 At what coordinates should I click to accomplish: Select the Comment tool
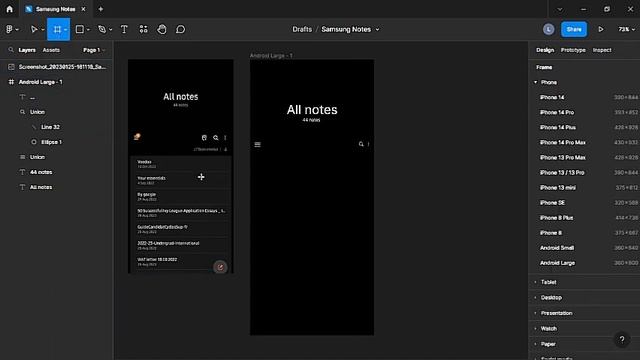coord(180,29)
